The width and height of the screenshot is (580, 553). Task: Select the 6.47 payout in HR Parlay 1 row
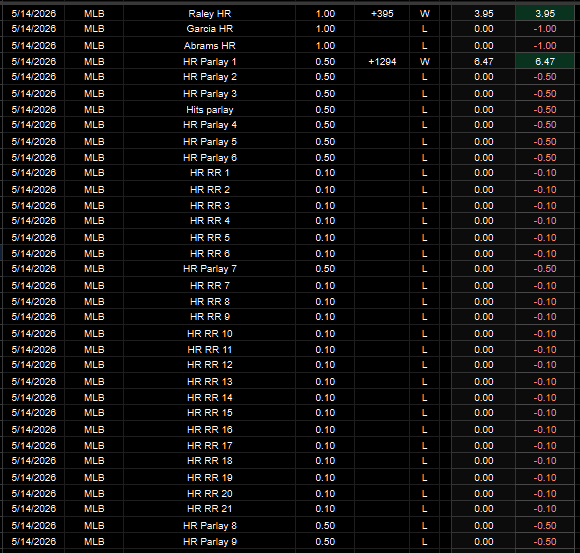483,61
